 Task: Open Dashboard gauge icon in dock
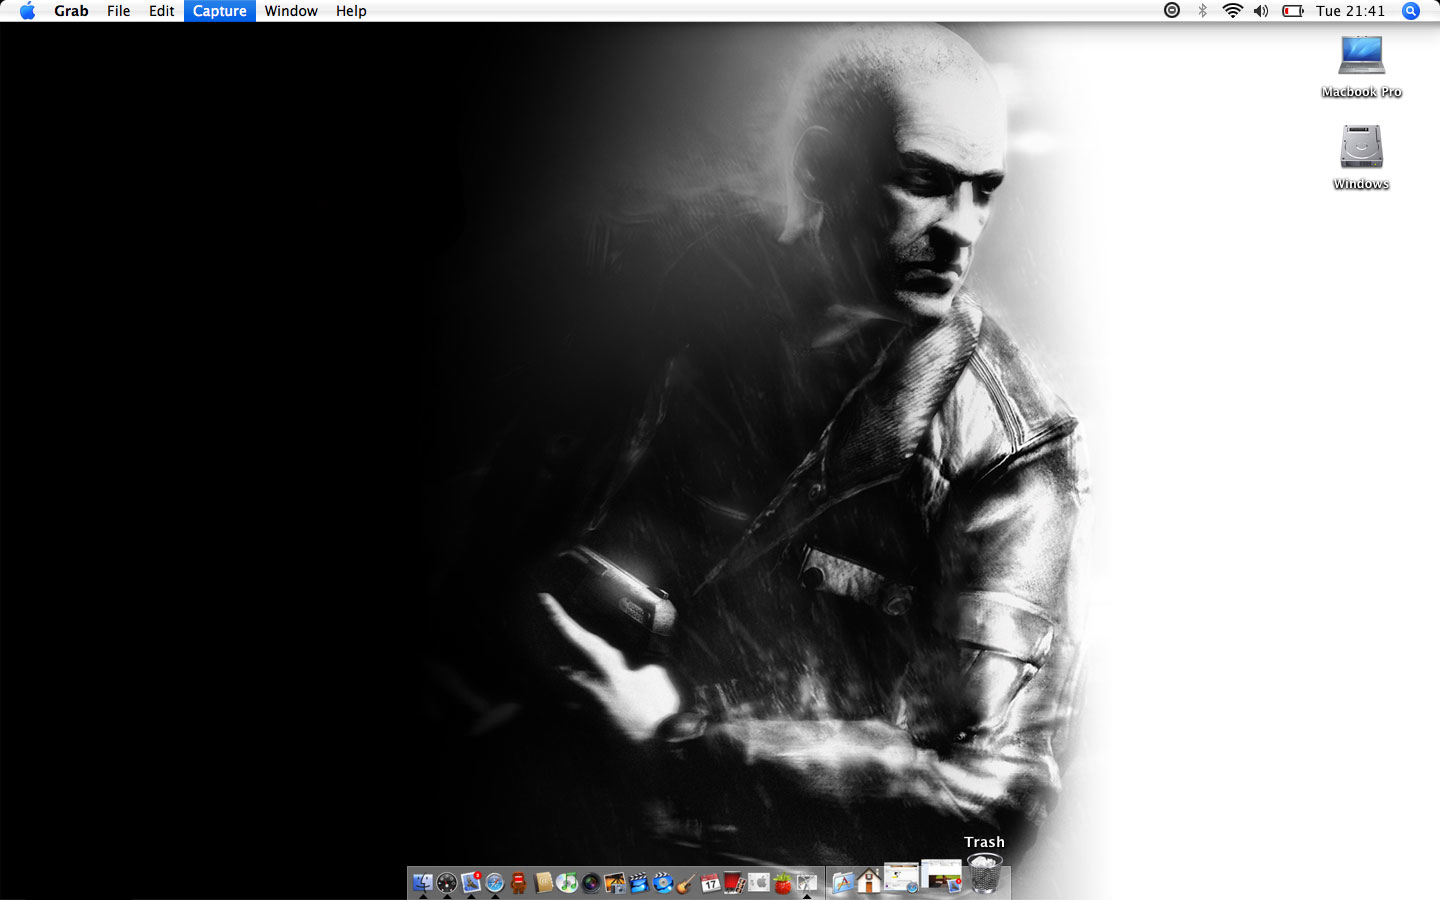[x=447, y=882]
